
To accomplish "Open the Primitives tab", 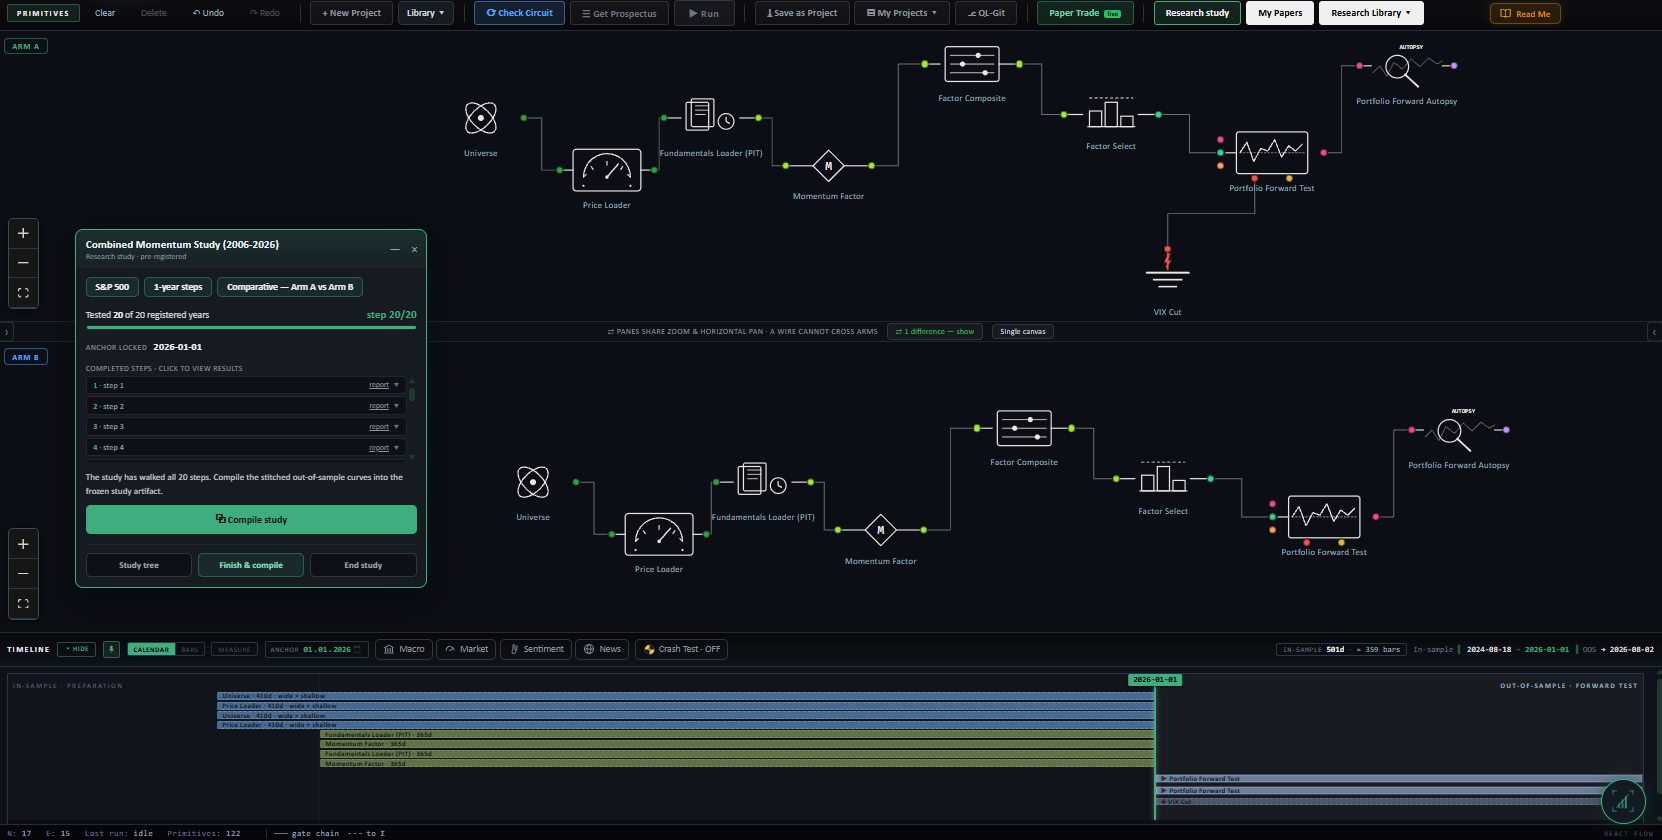I will coord(43,13).
